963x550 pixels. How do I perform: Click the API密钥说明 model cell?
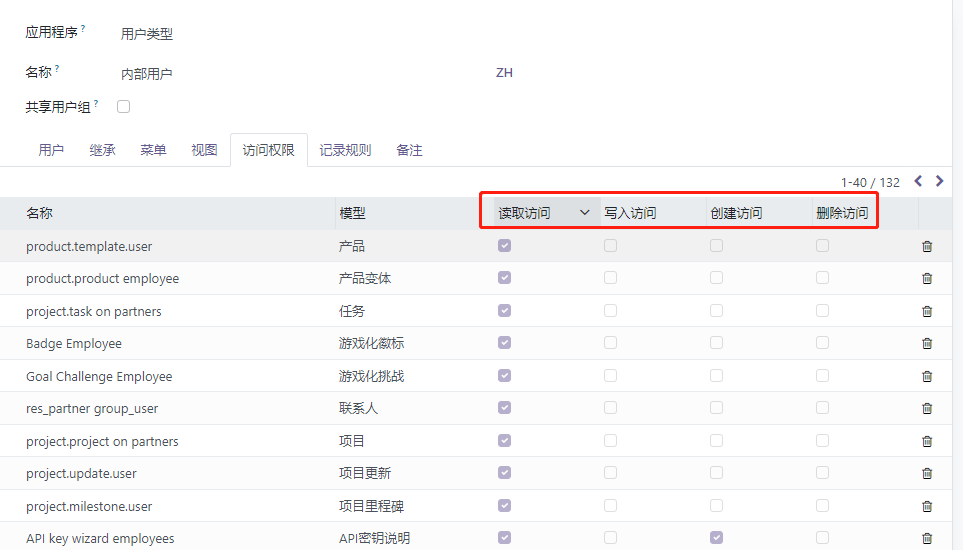click(374, 538)
